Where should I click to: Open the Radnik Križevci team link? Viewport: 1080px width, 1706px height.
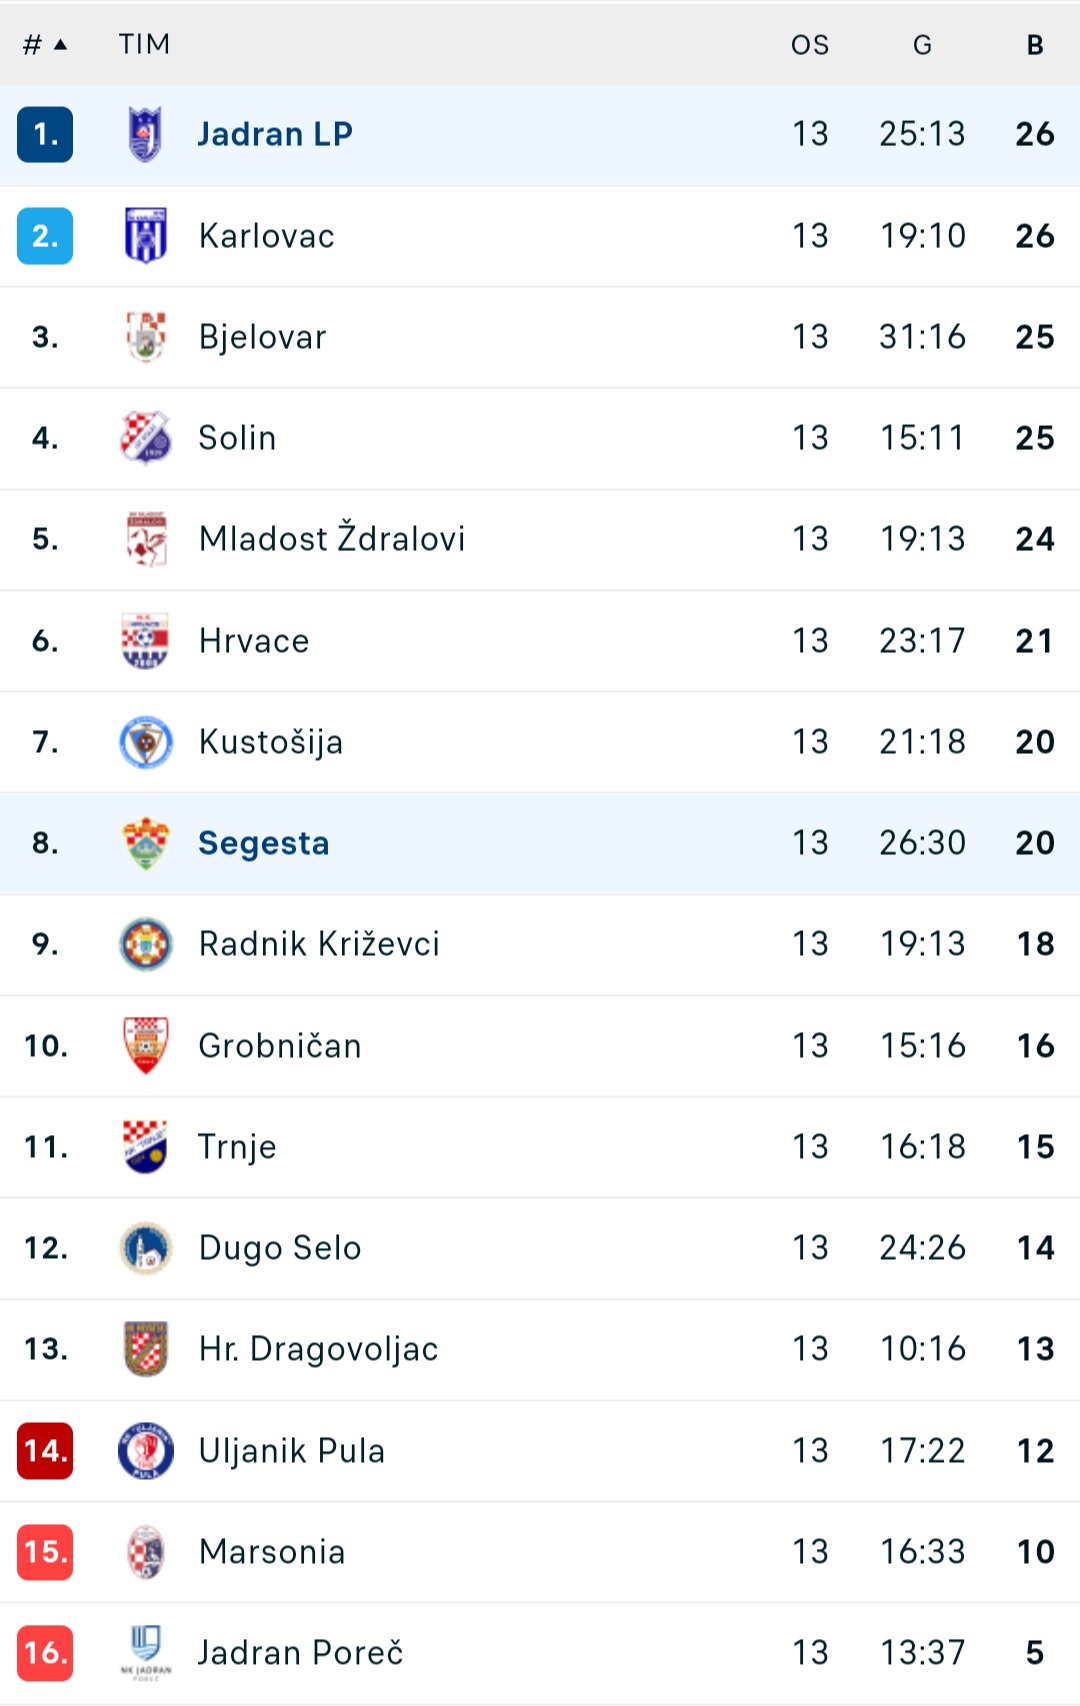[319, 943]
